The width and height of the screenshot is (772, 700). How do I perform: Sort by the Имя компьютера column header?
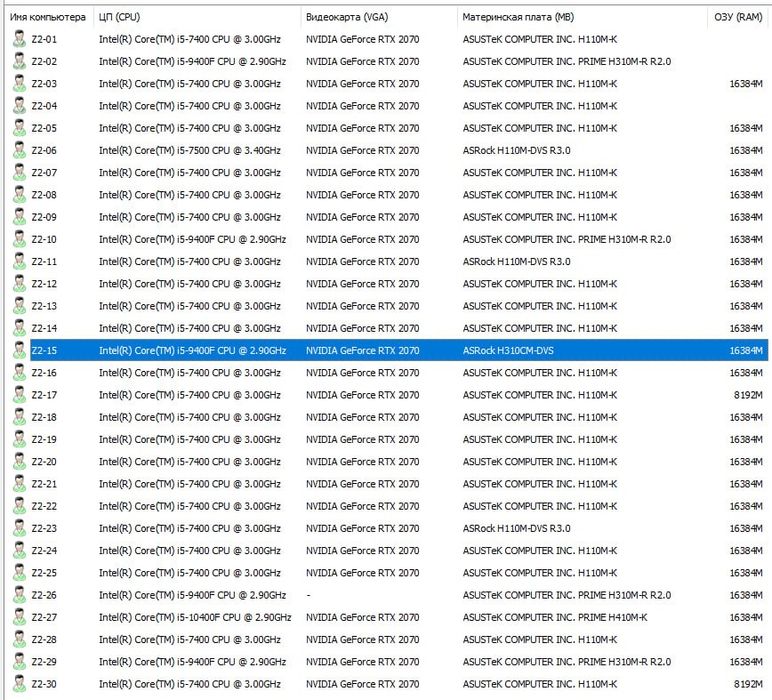tap(48, 17)
